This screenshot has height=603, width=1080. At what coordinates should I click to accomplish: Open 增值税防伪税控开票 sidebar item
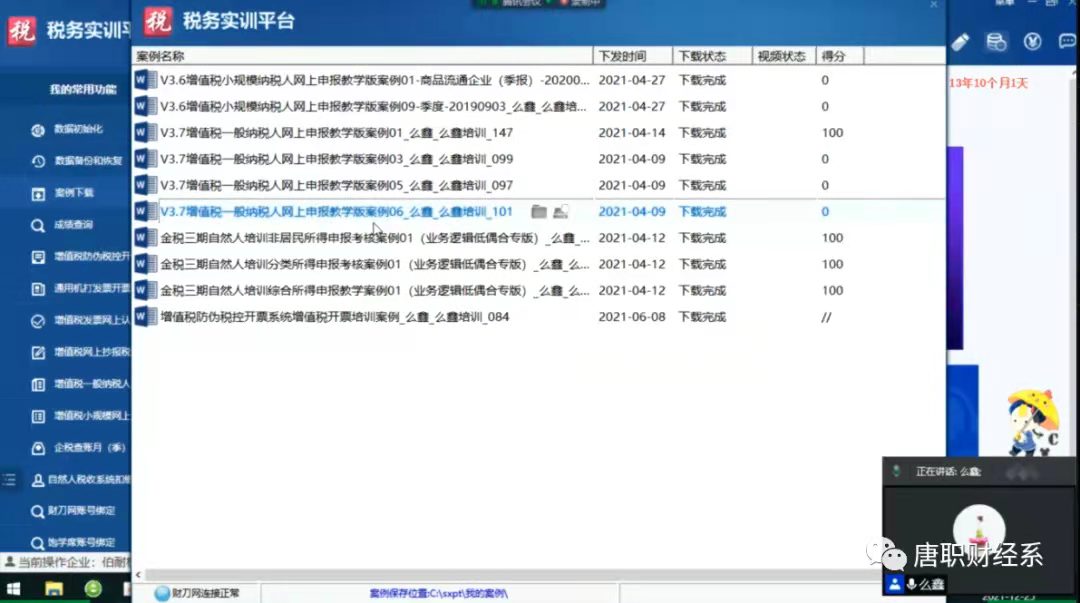pos(80,256)
